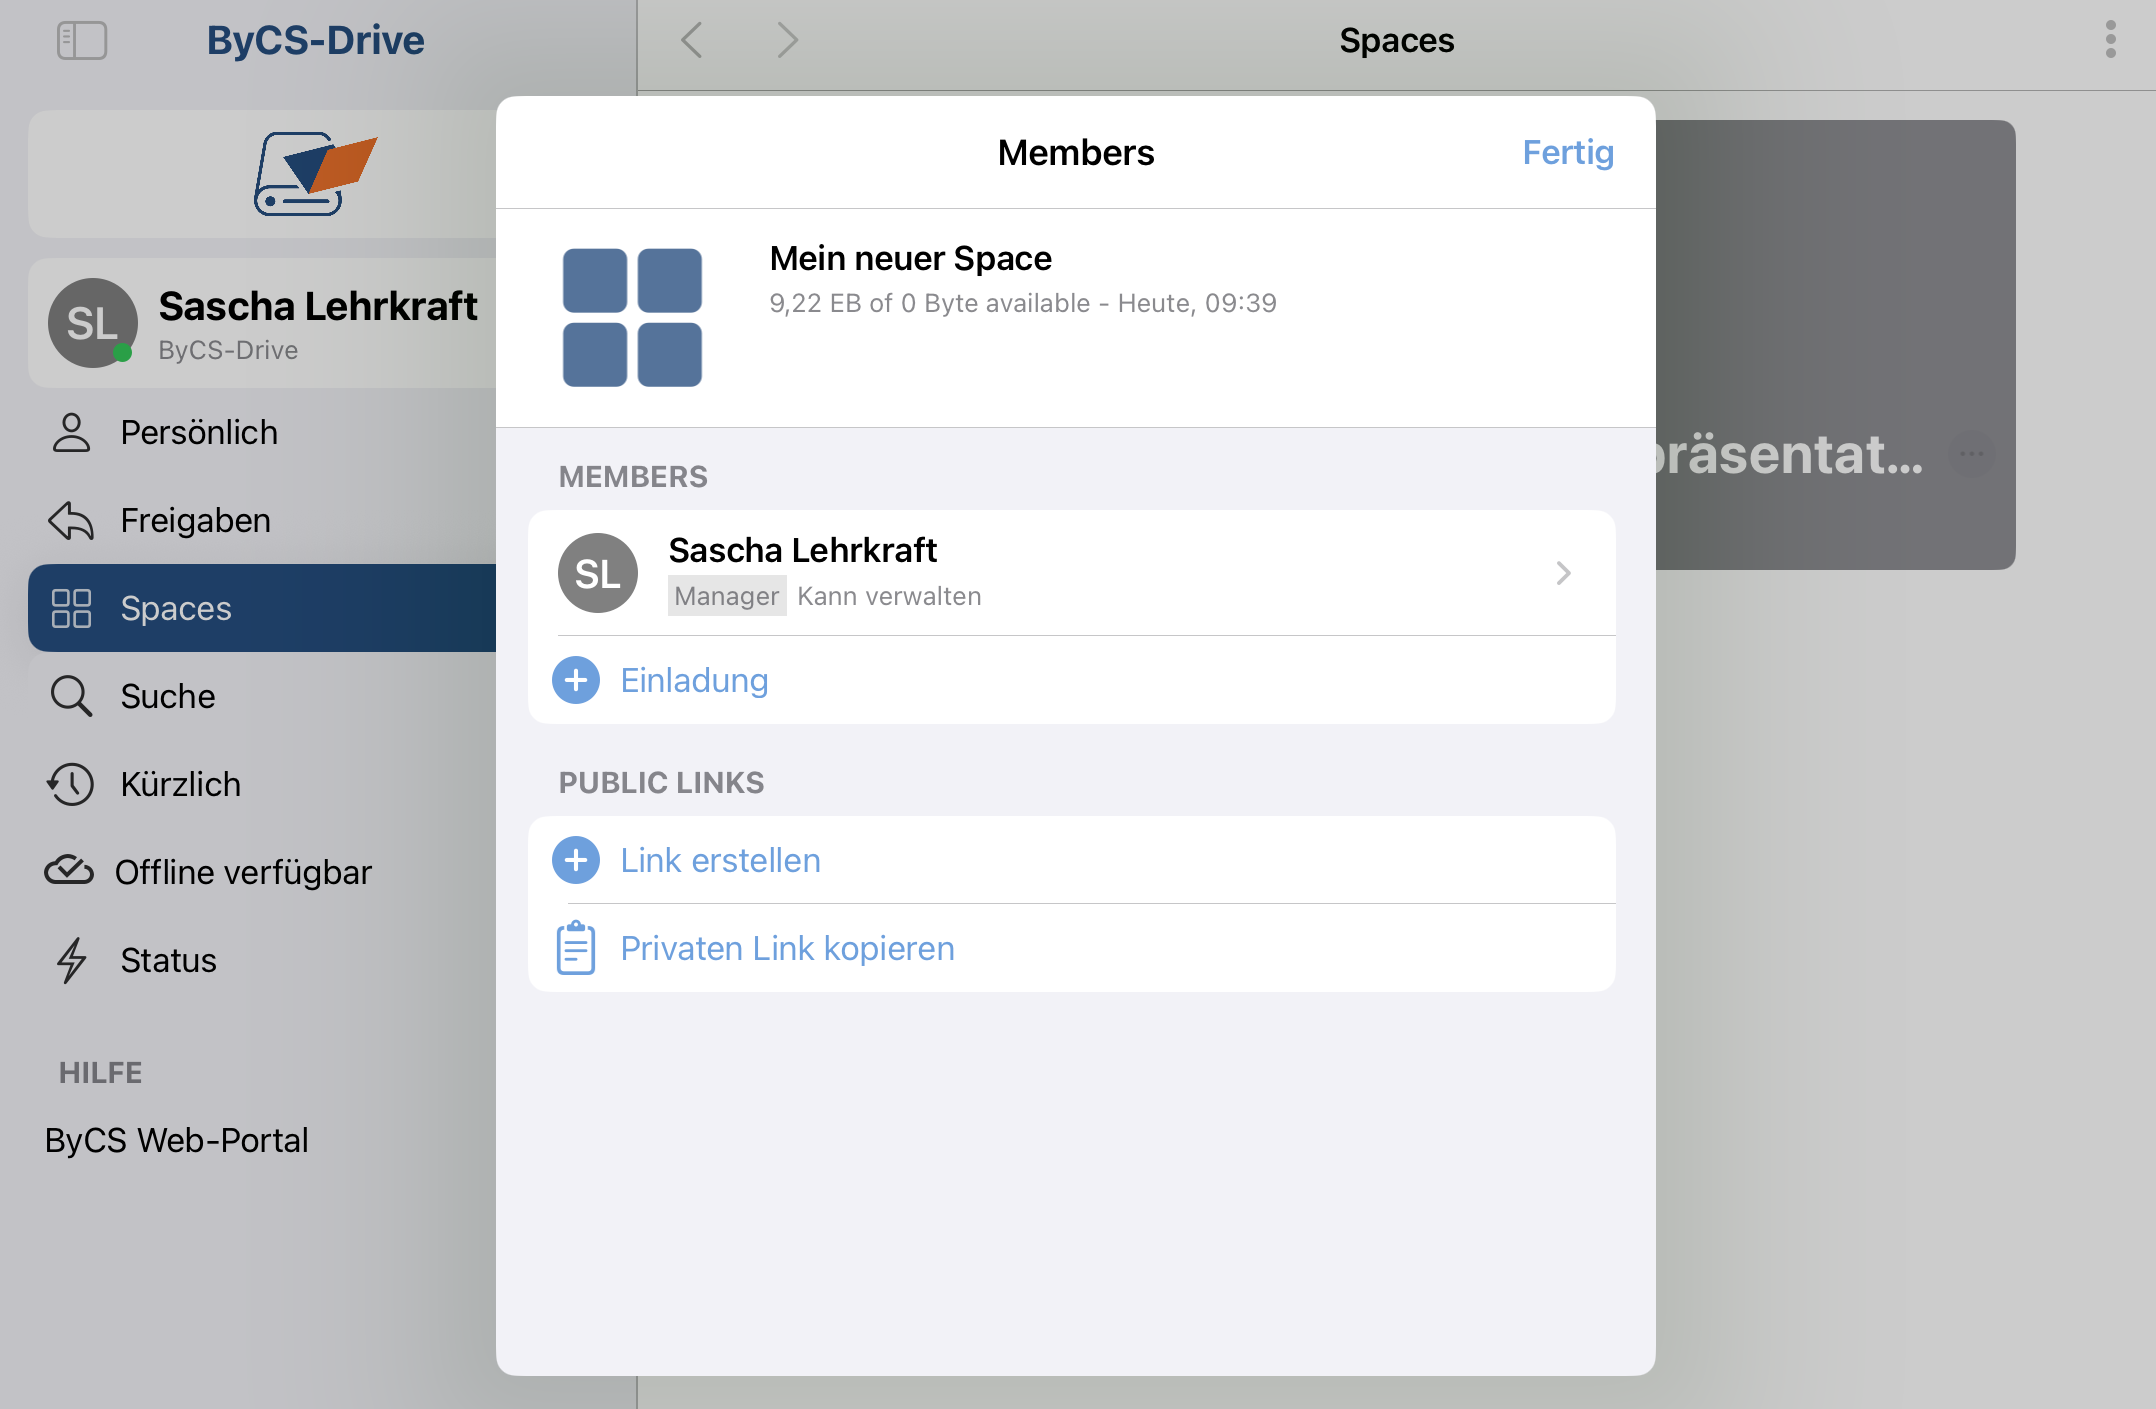
Task: Select Freigaben in the sidebar
Action: (x=195, y=520)
